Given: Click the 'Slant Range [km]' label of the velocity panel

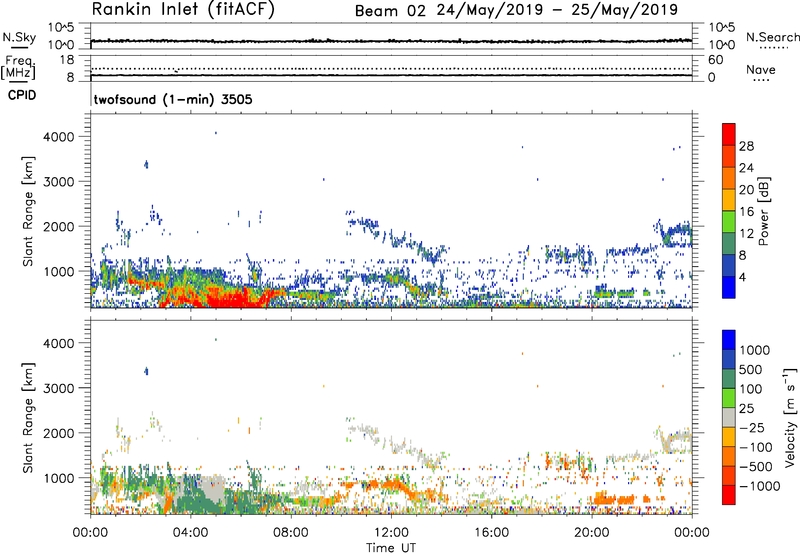Looking at the screenshot, I should (x=28, y=417).
